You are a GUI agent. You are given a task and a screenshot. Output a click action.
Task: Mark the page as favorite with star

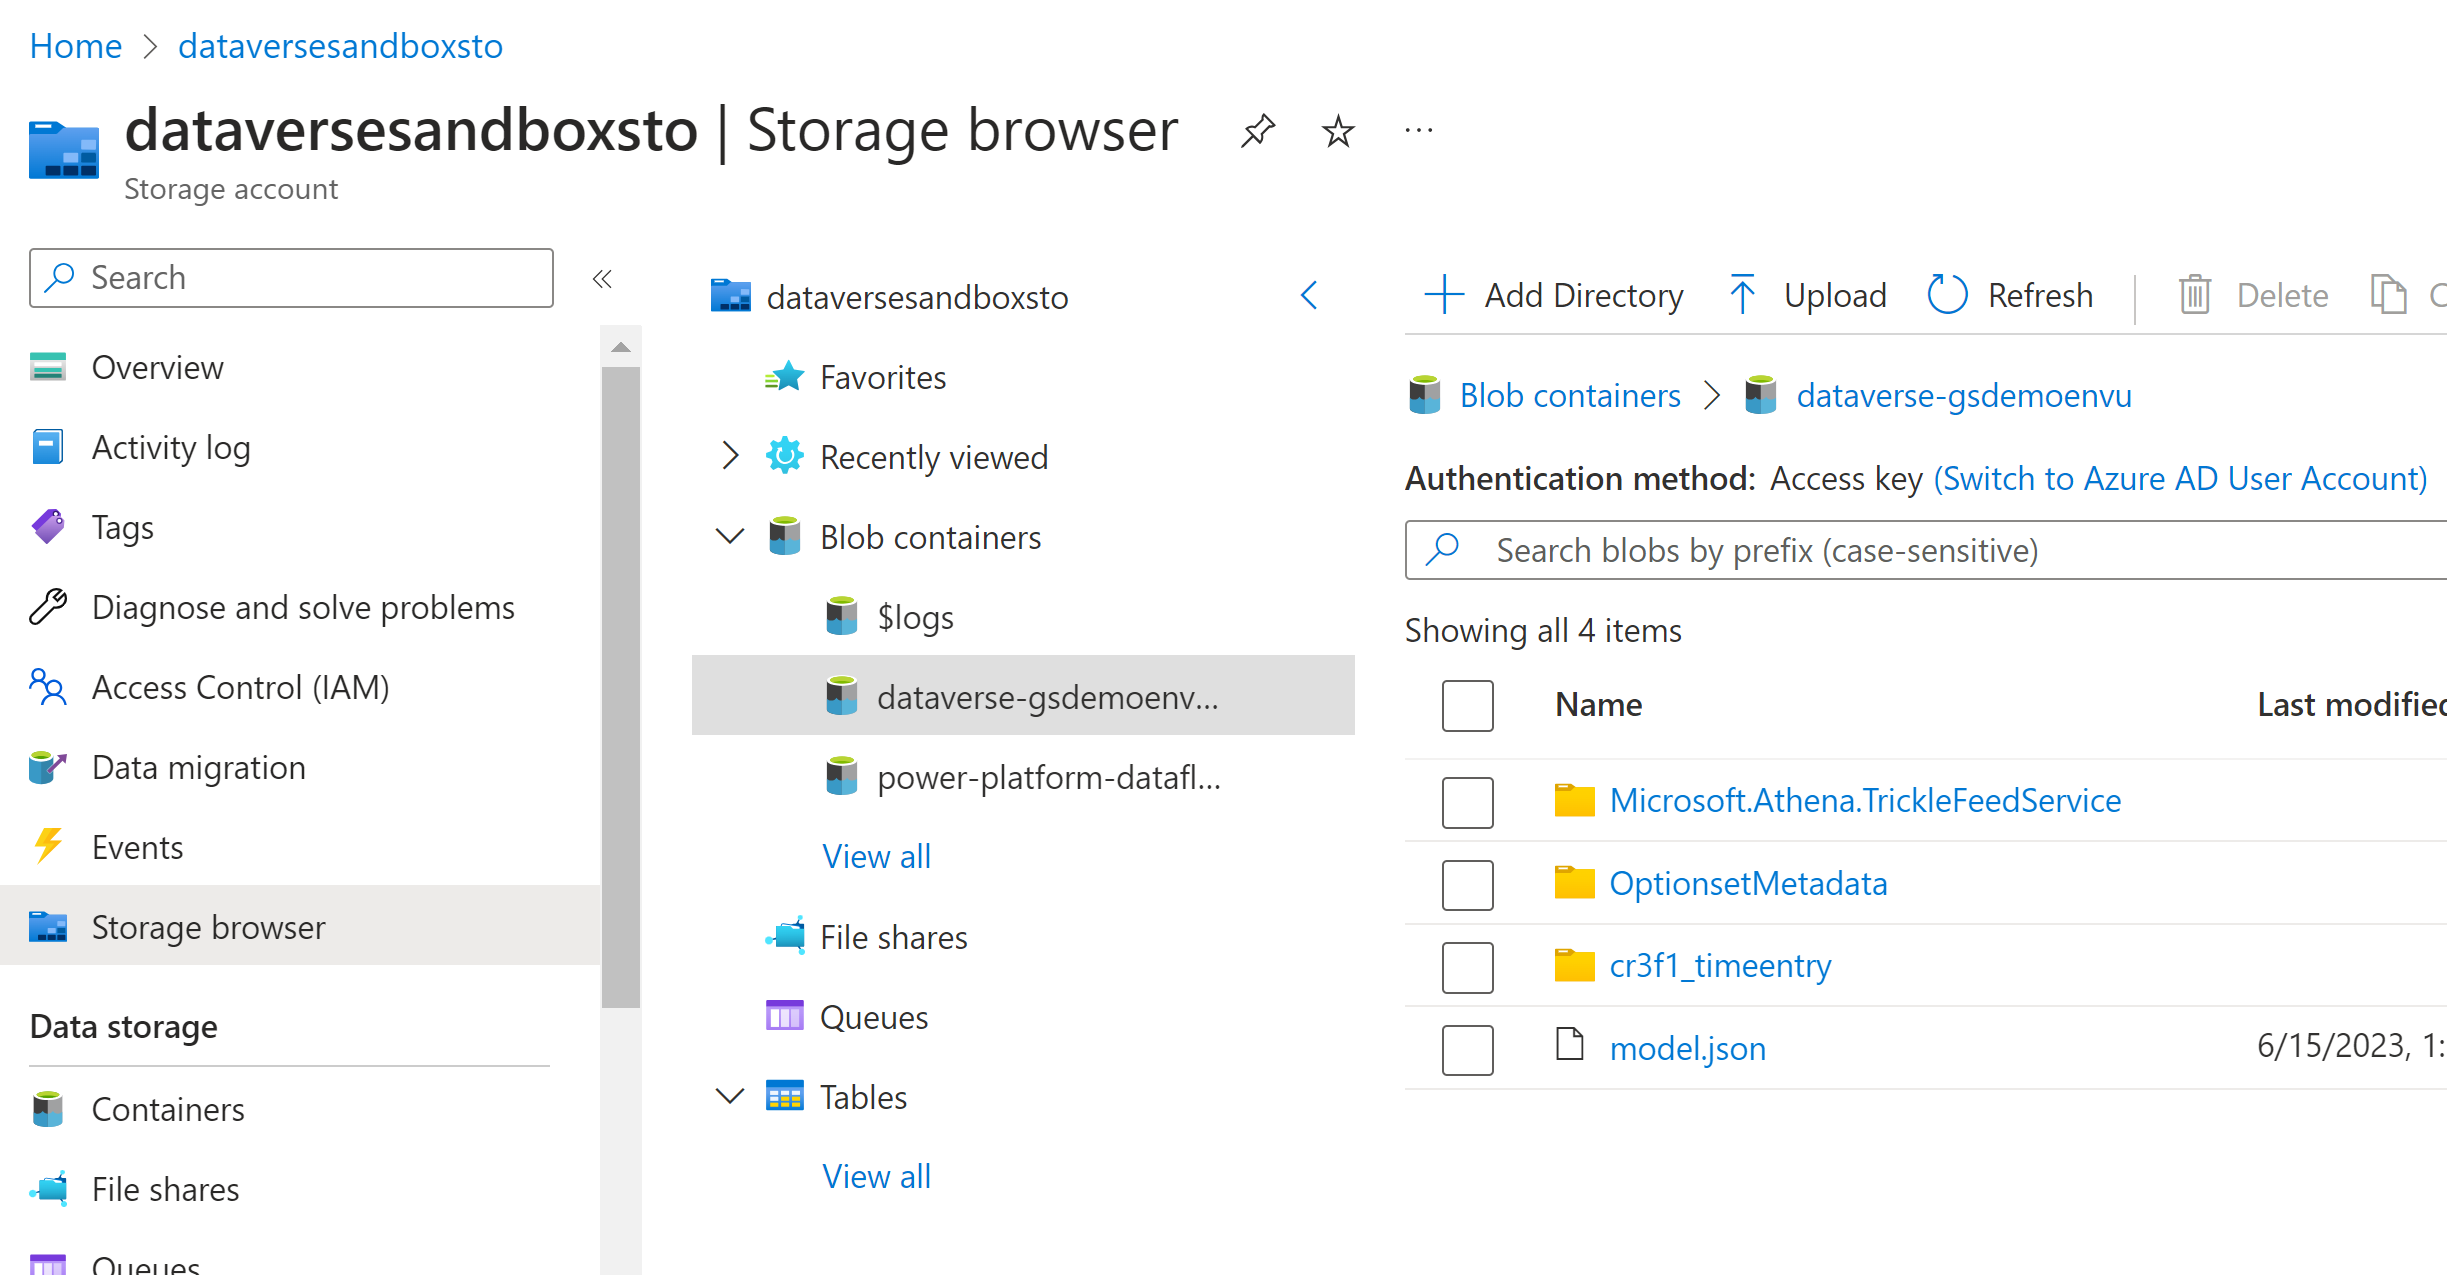pyautogui.click(x=1337, y=131)
